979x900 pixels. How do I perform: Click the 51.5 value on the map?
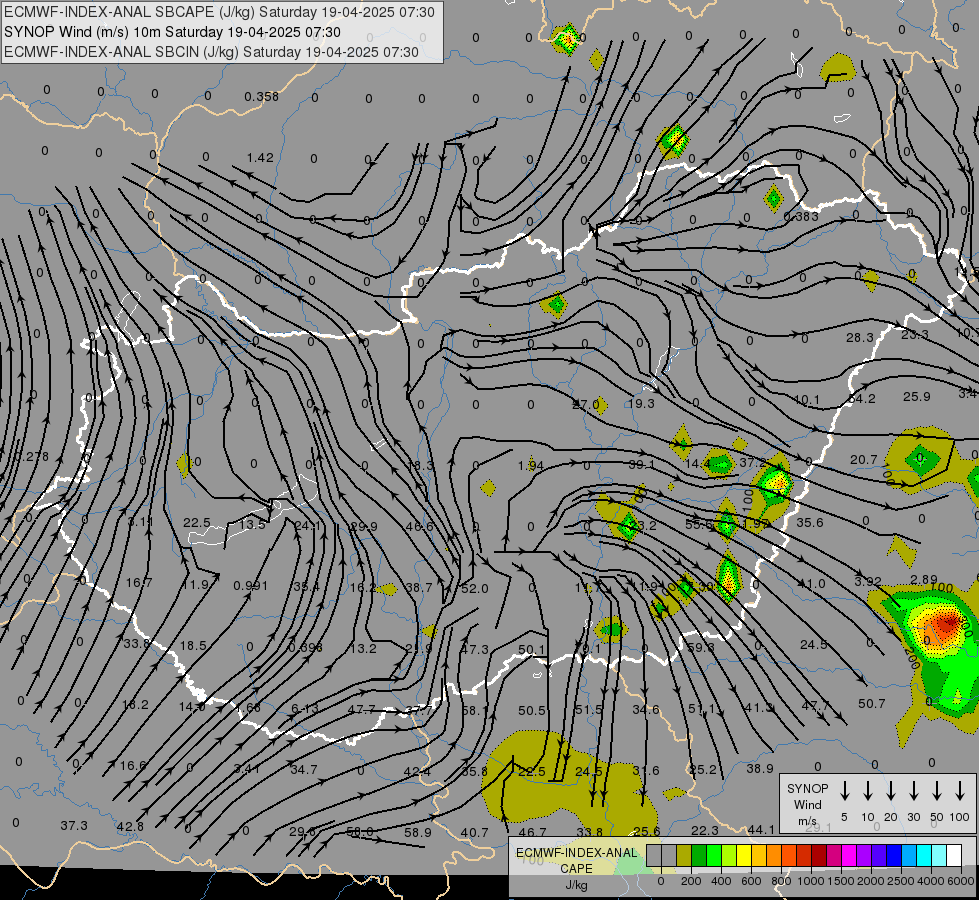click(589, 710)
